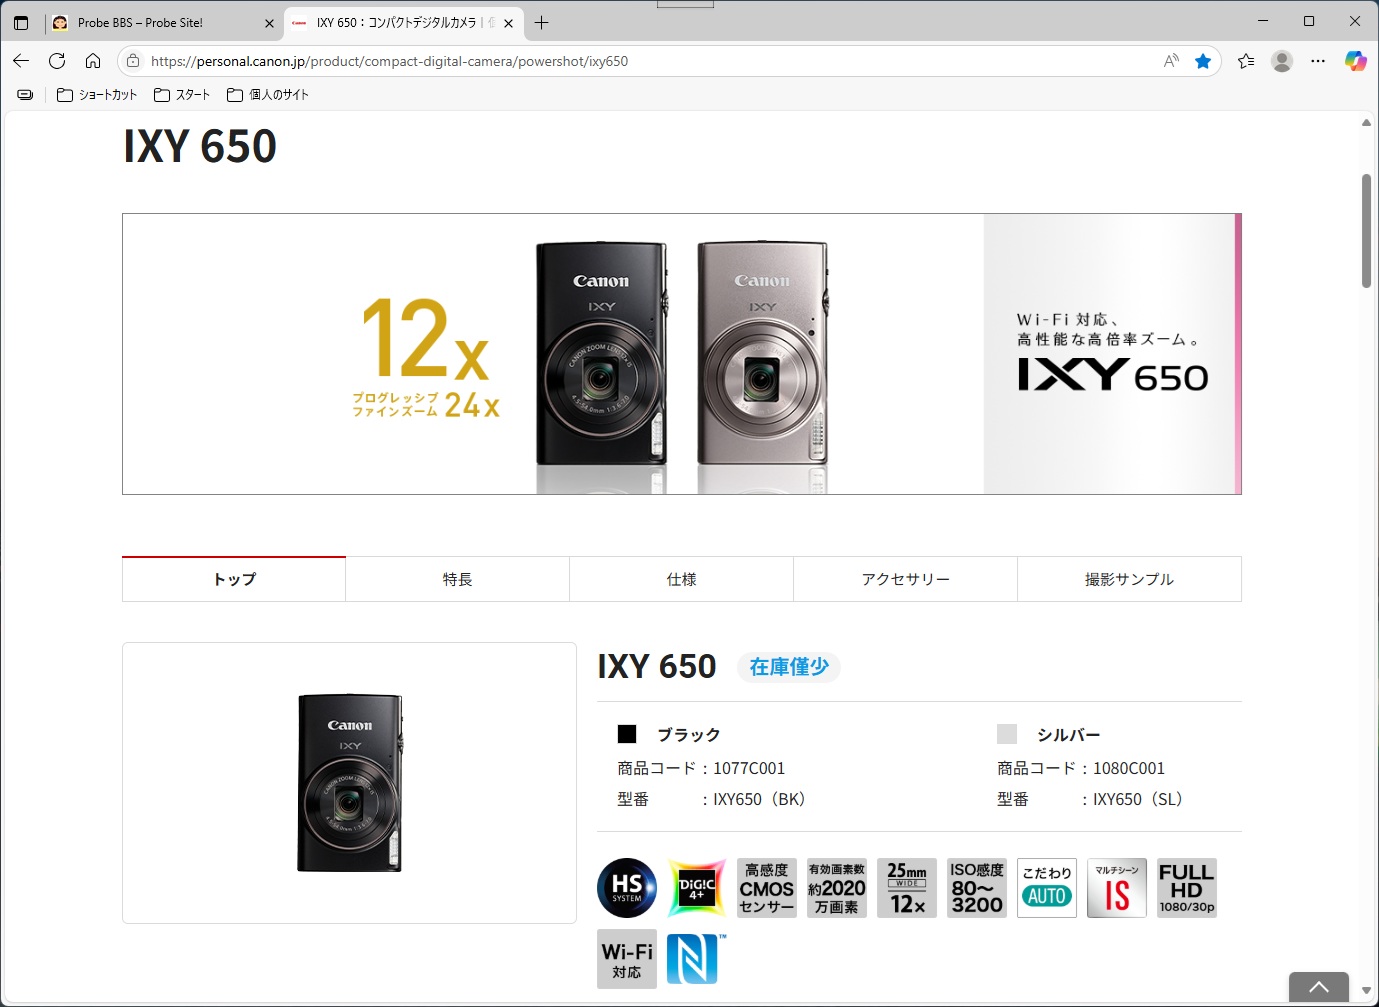
Task: Open the ショートカット favorites folder
Action: click(97, 94)
